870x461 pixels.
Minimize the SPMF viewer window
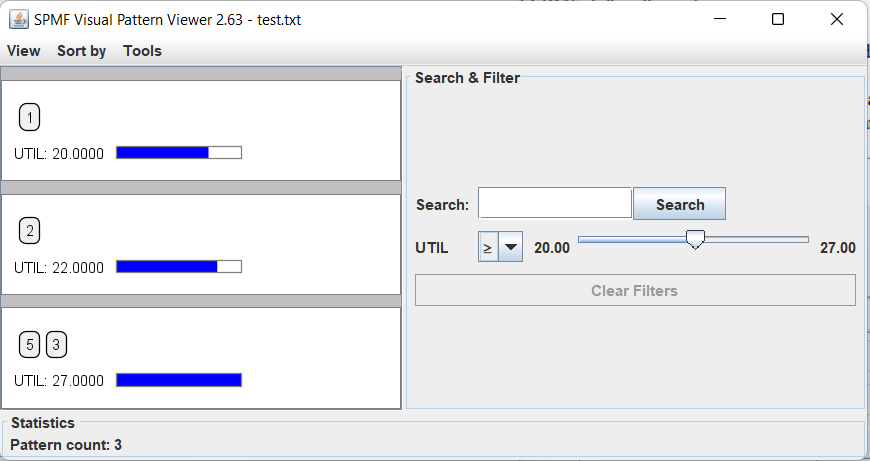coord(720,19)
